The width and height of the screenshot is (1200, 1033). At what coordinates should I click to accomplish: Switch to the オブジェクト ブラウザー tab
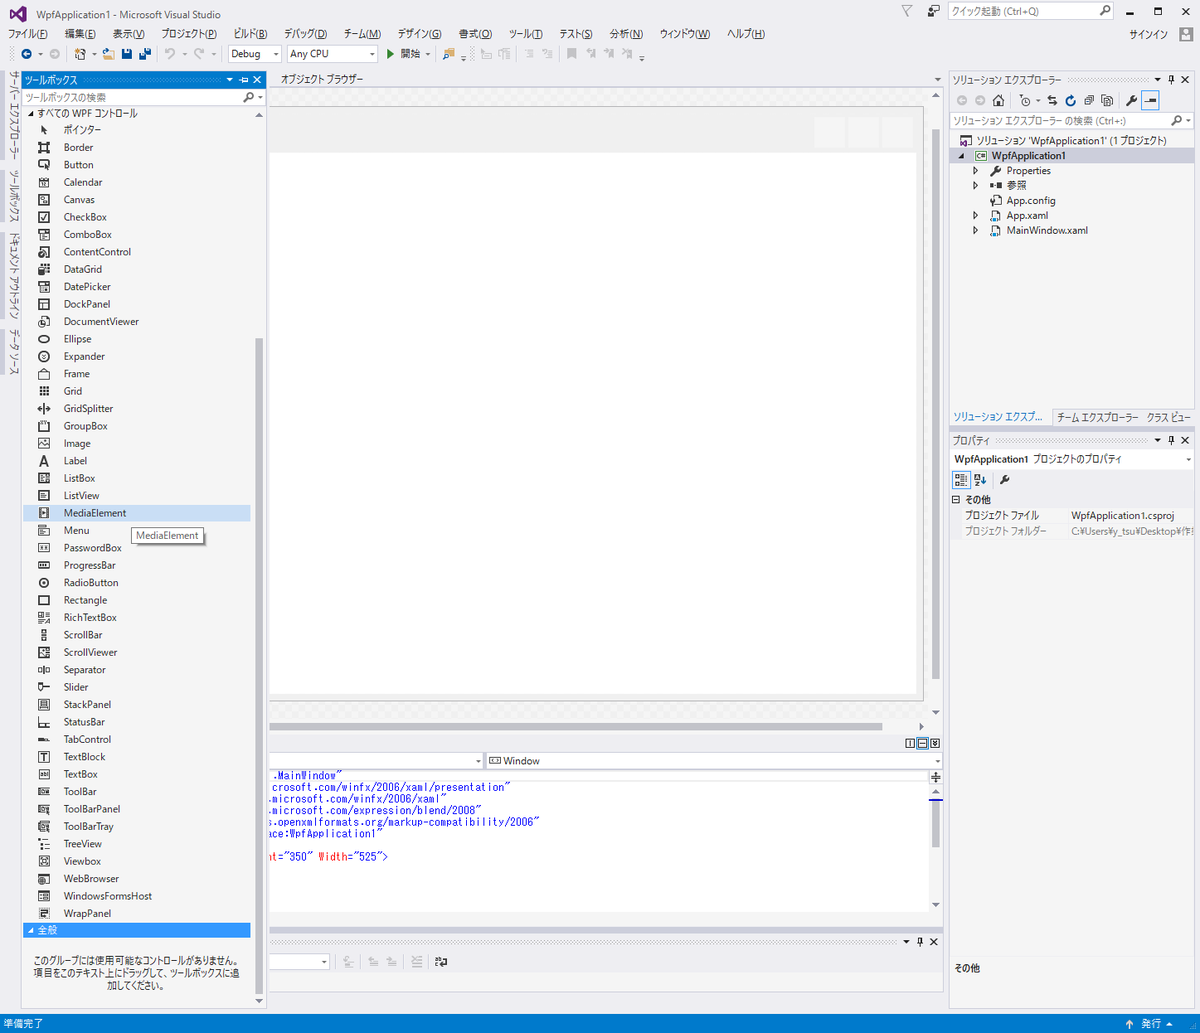click(x=322, y=79)
